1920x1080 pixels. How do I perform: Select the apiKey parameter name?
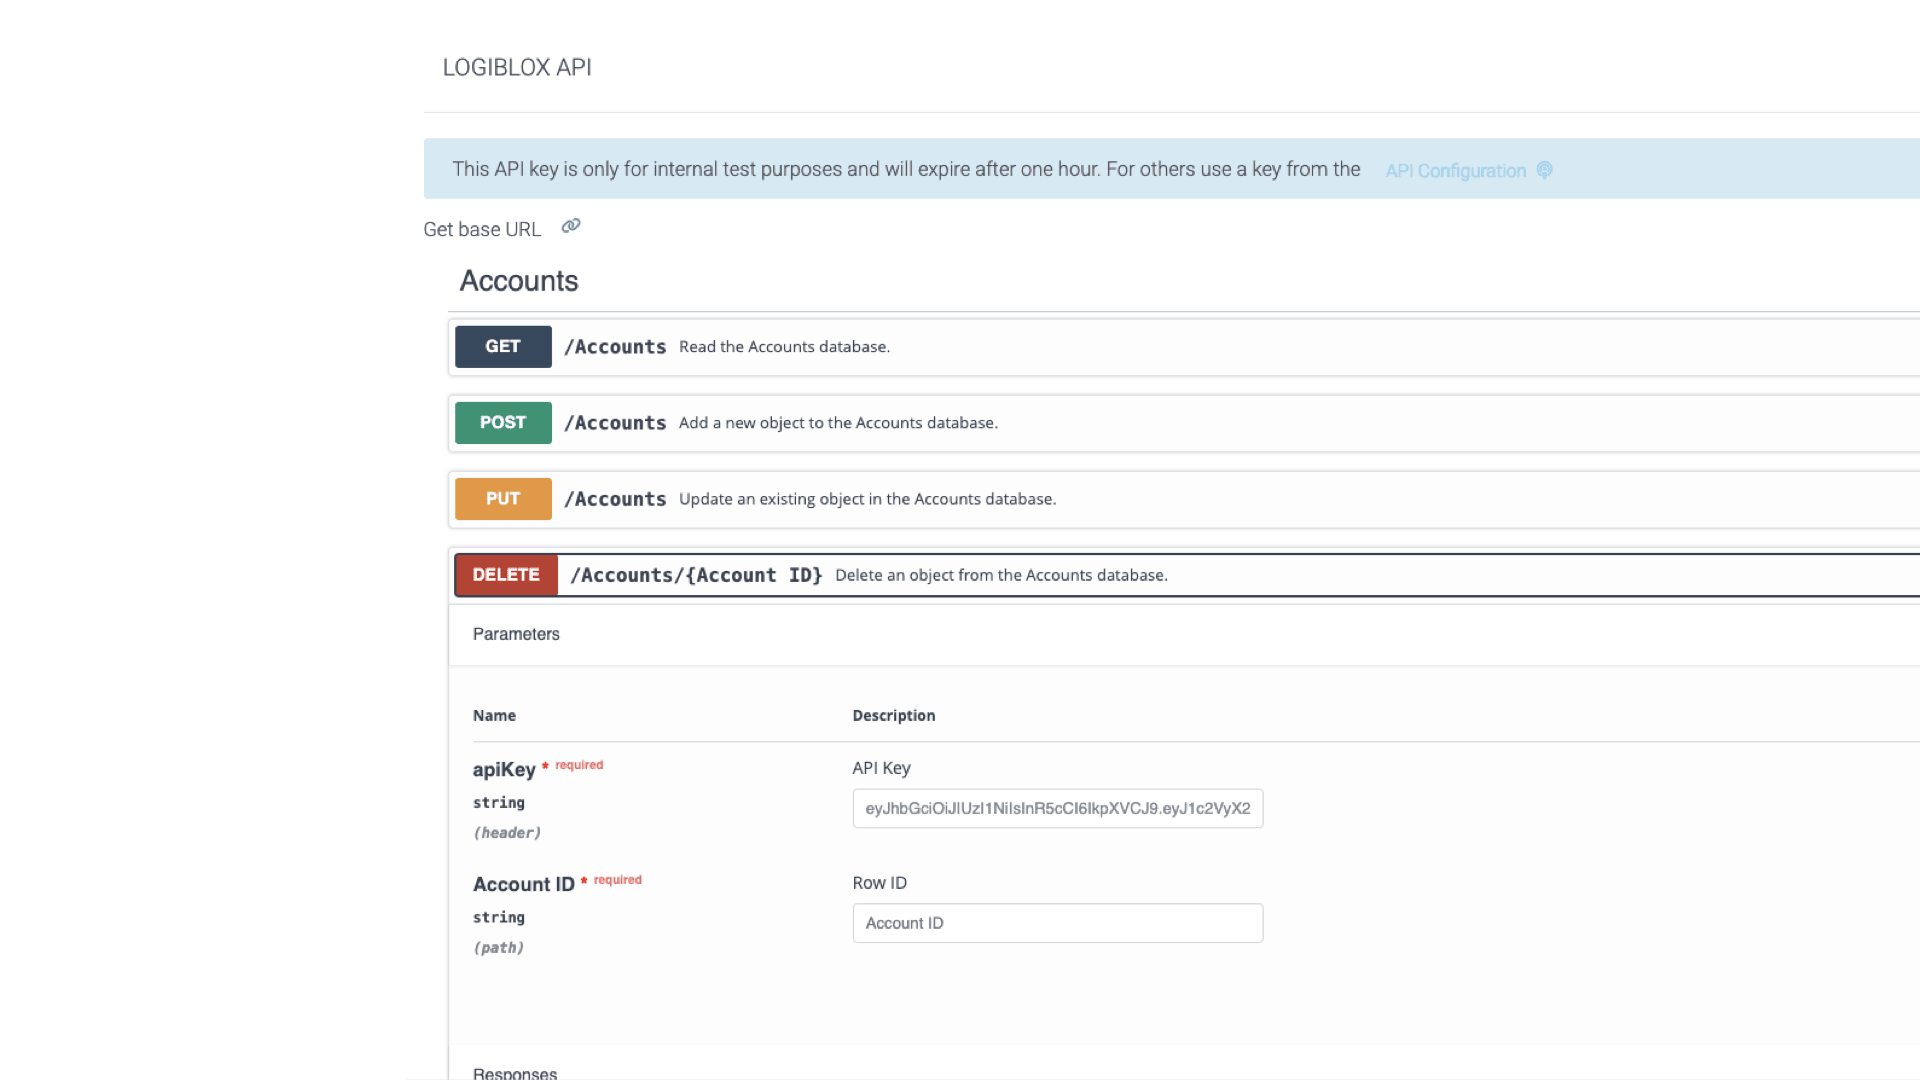pyautogui.click(x=504, y=770)
